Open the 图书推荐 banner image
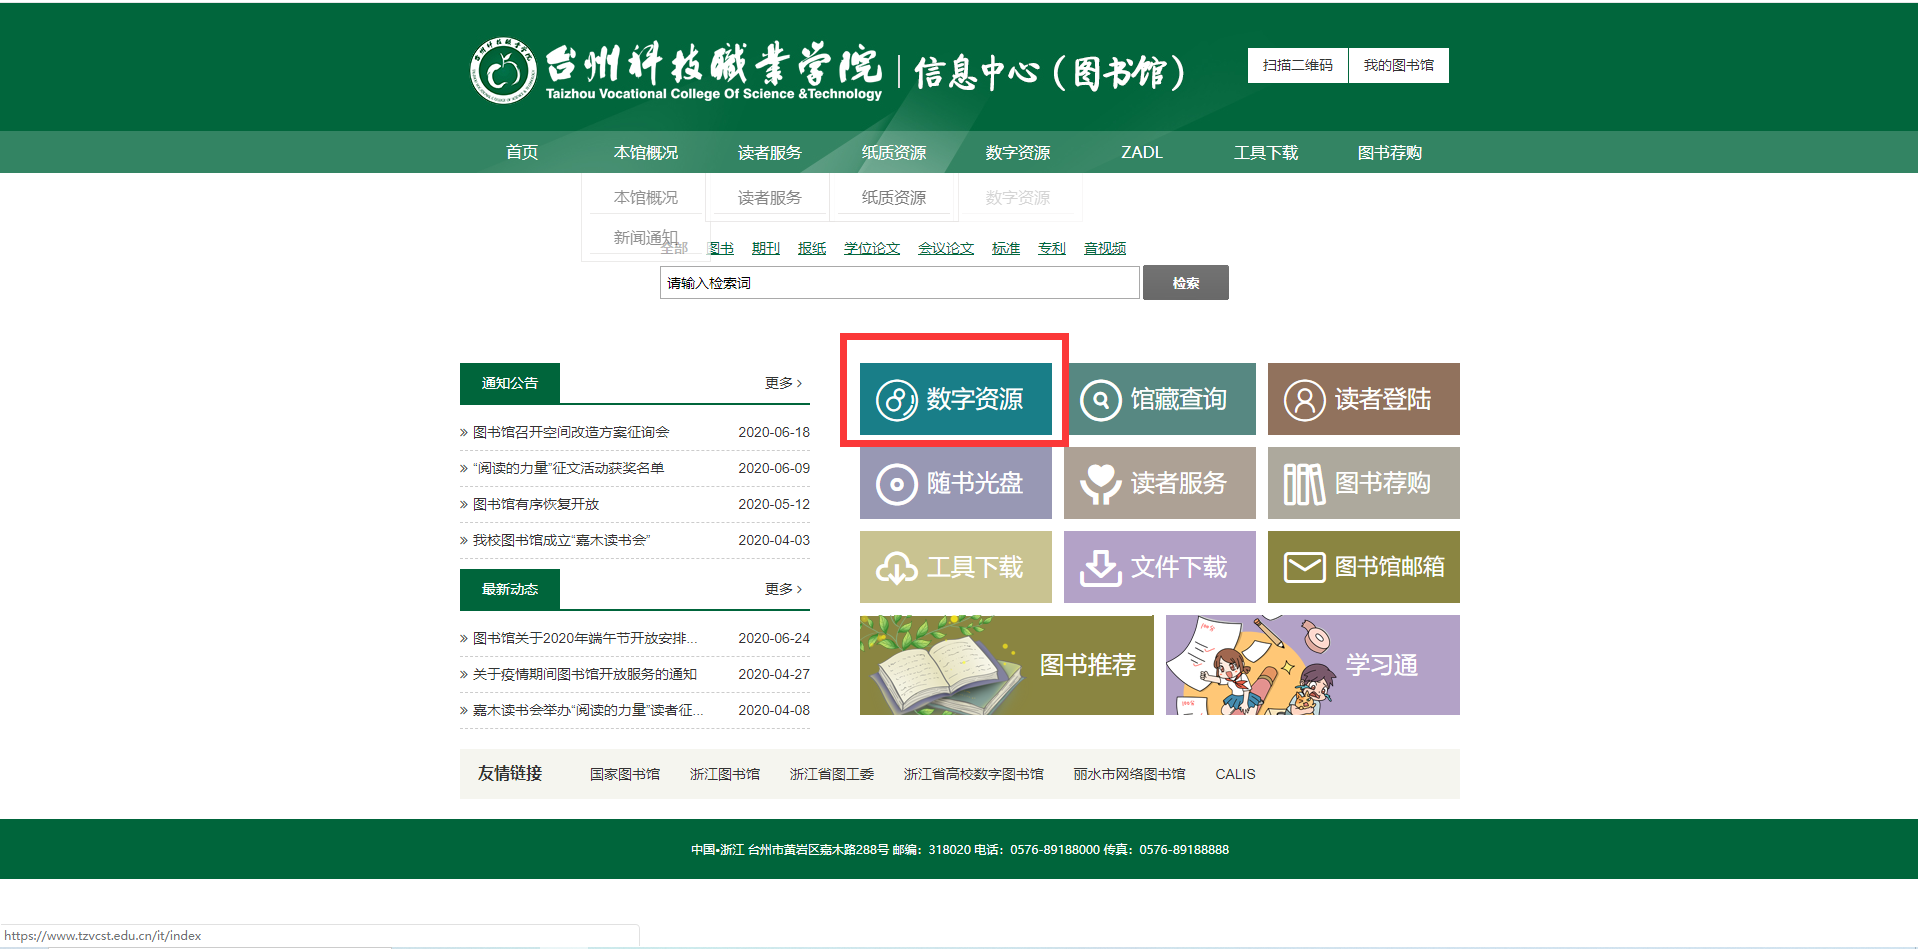Image resolution: width=1918 pixels, height=949 pixels. pyautogui.click(x=1007, y=665)
